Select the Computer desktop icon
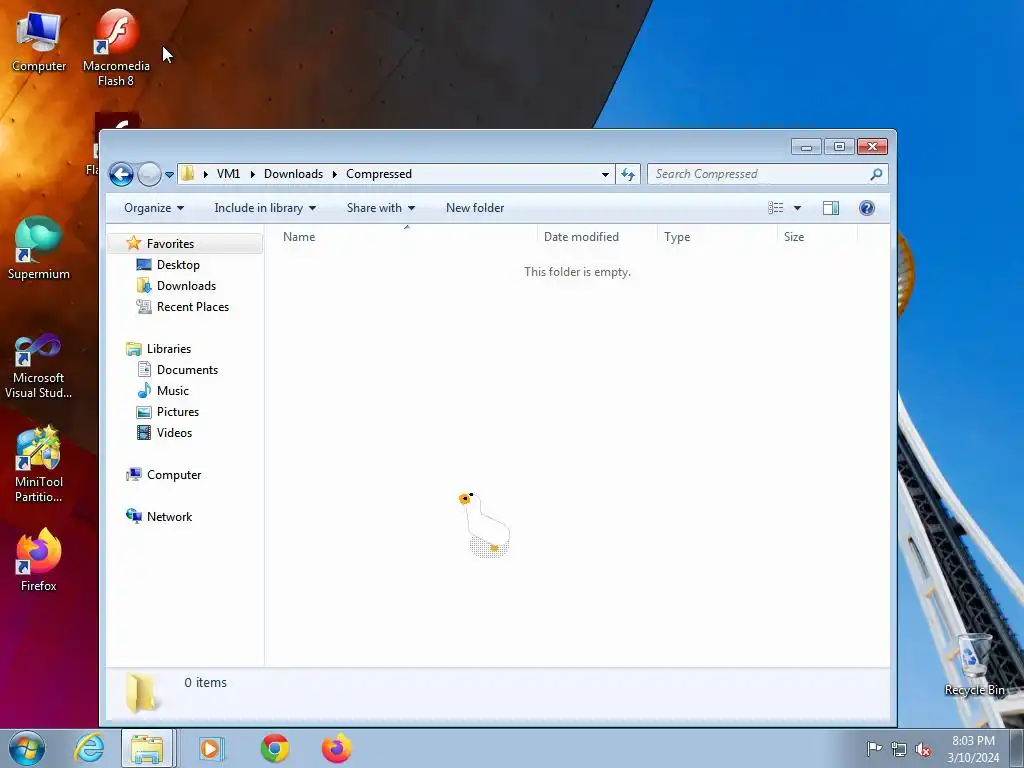Image resolution: width=1024 pixels, height=768 pixels. click(x=39, y=41)
